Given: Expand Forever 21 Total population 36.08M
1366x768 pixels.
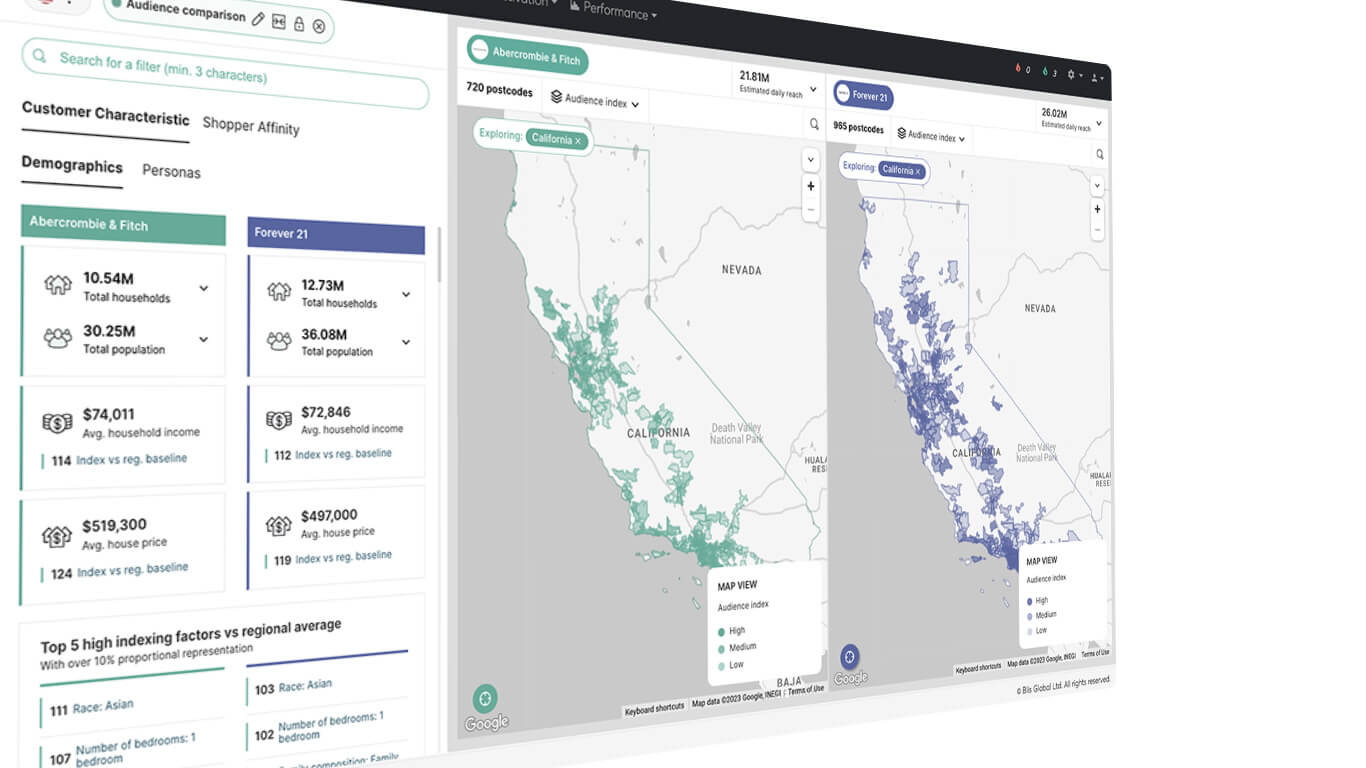Looking at the screenshot, I should tap(406, 342).
